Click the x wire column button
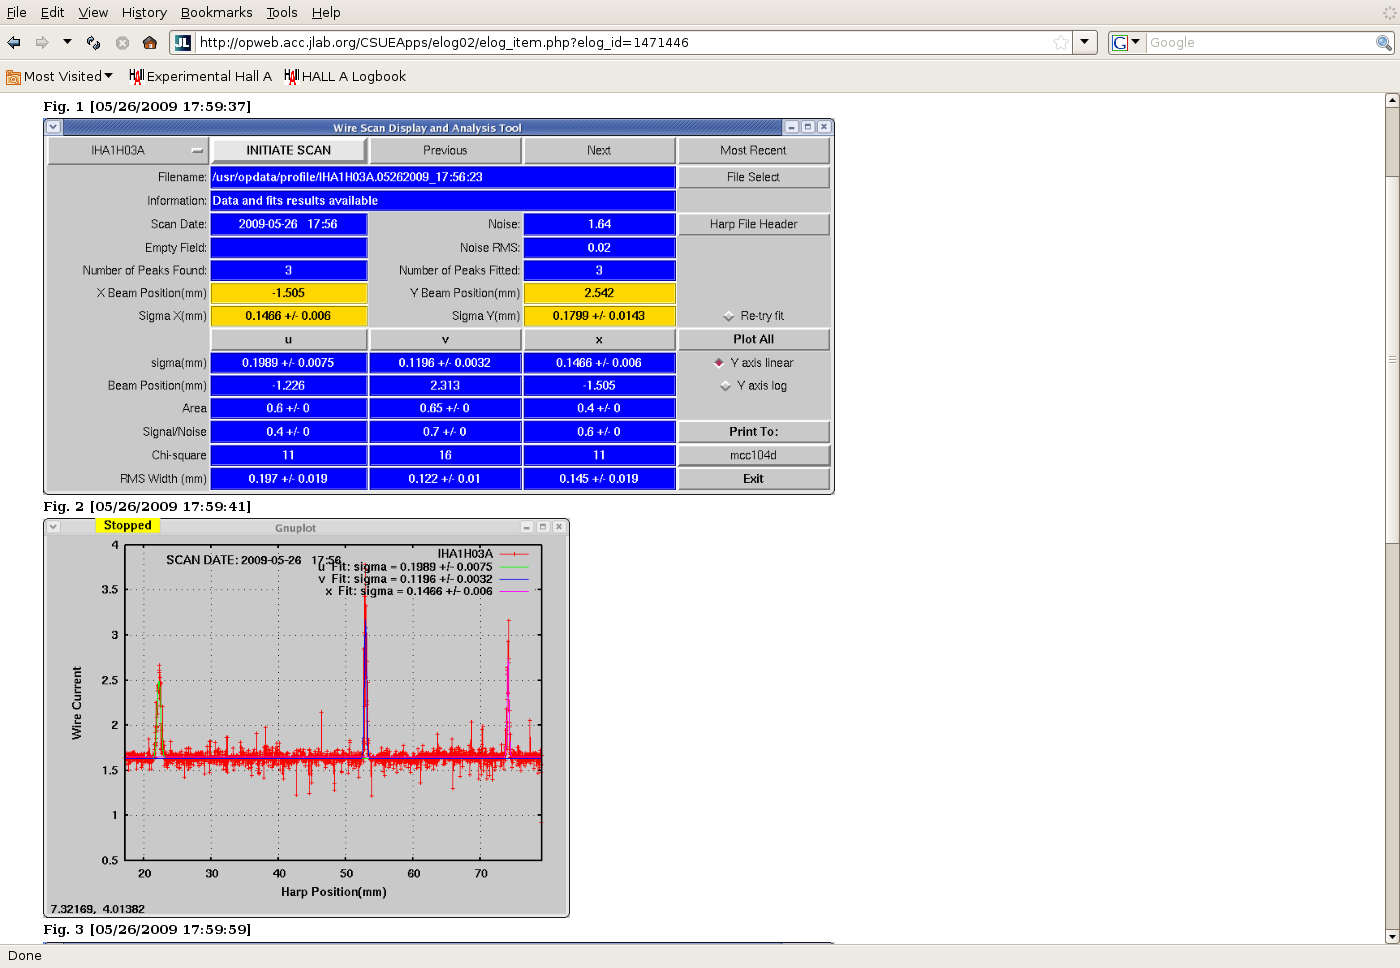Viewport: 1400px width, 968px height. coord(599,339)
